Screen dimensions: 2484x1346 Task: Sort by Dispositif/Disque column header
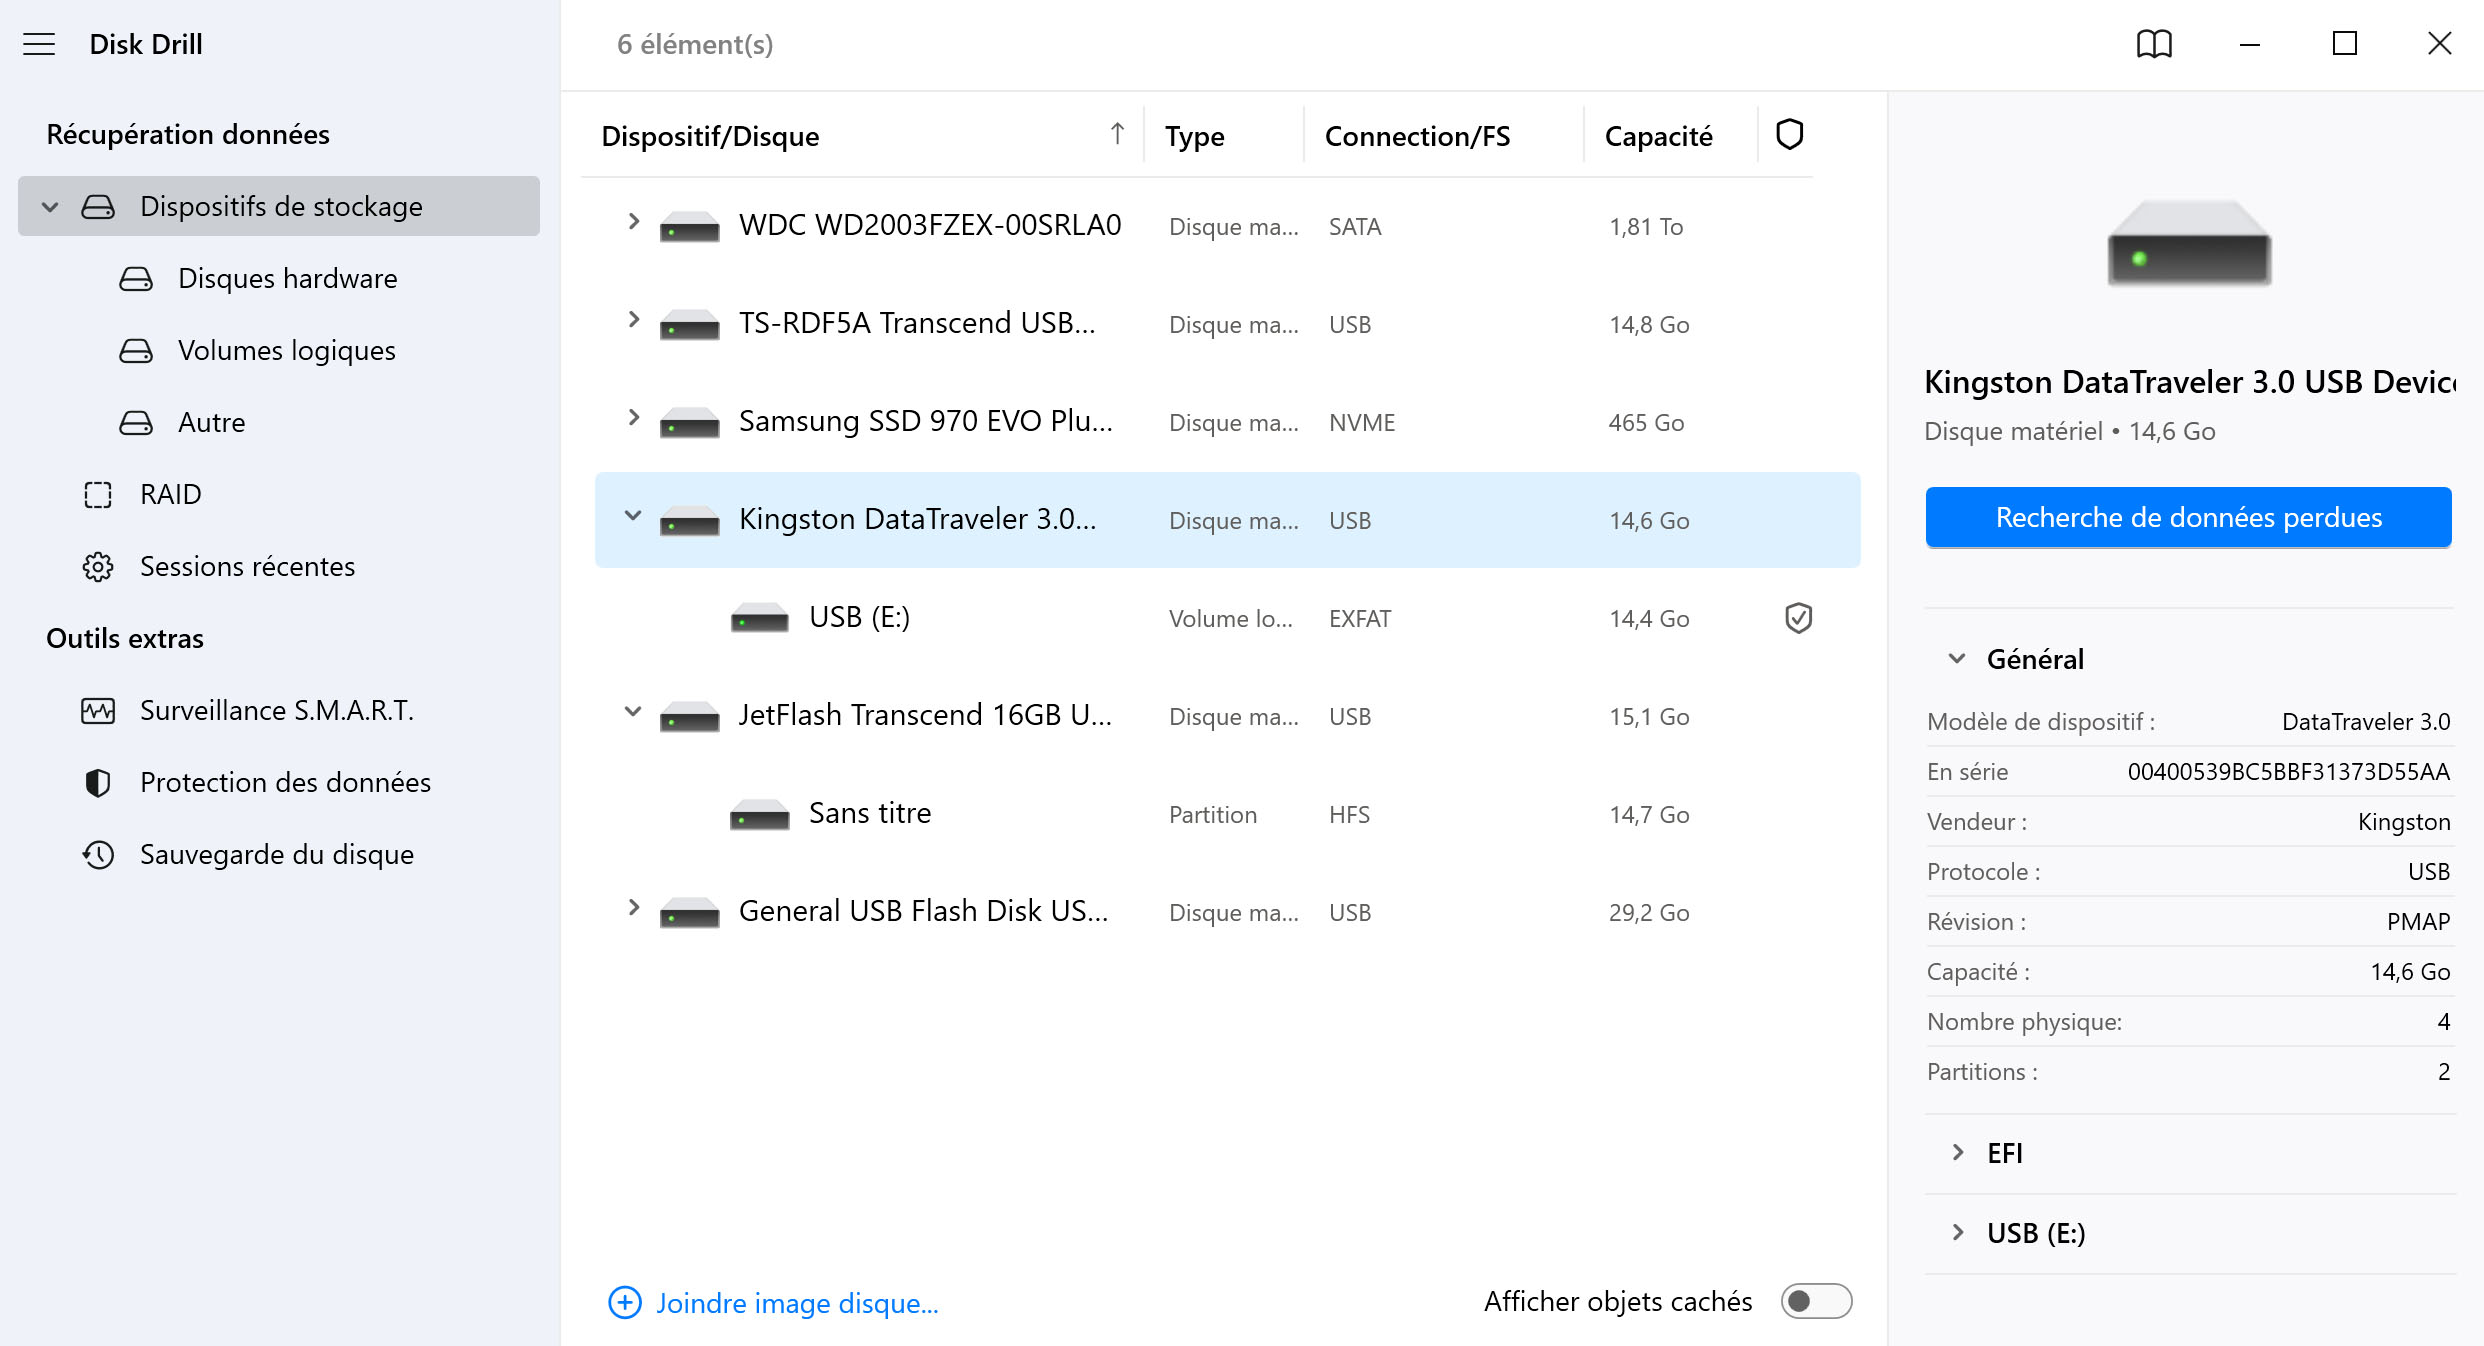pyautogui.click(x=710, y=136)
